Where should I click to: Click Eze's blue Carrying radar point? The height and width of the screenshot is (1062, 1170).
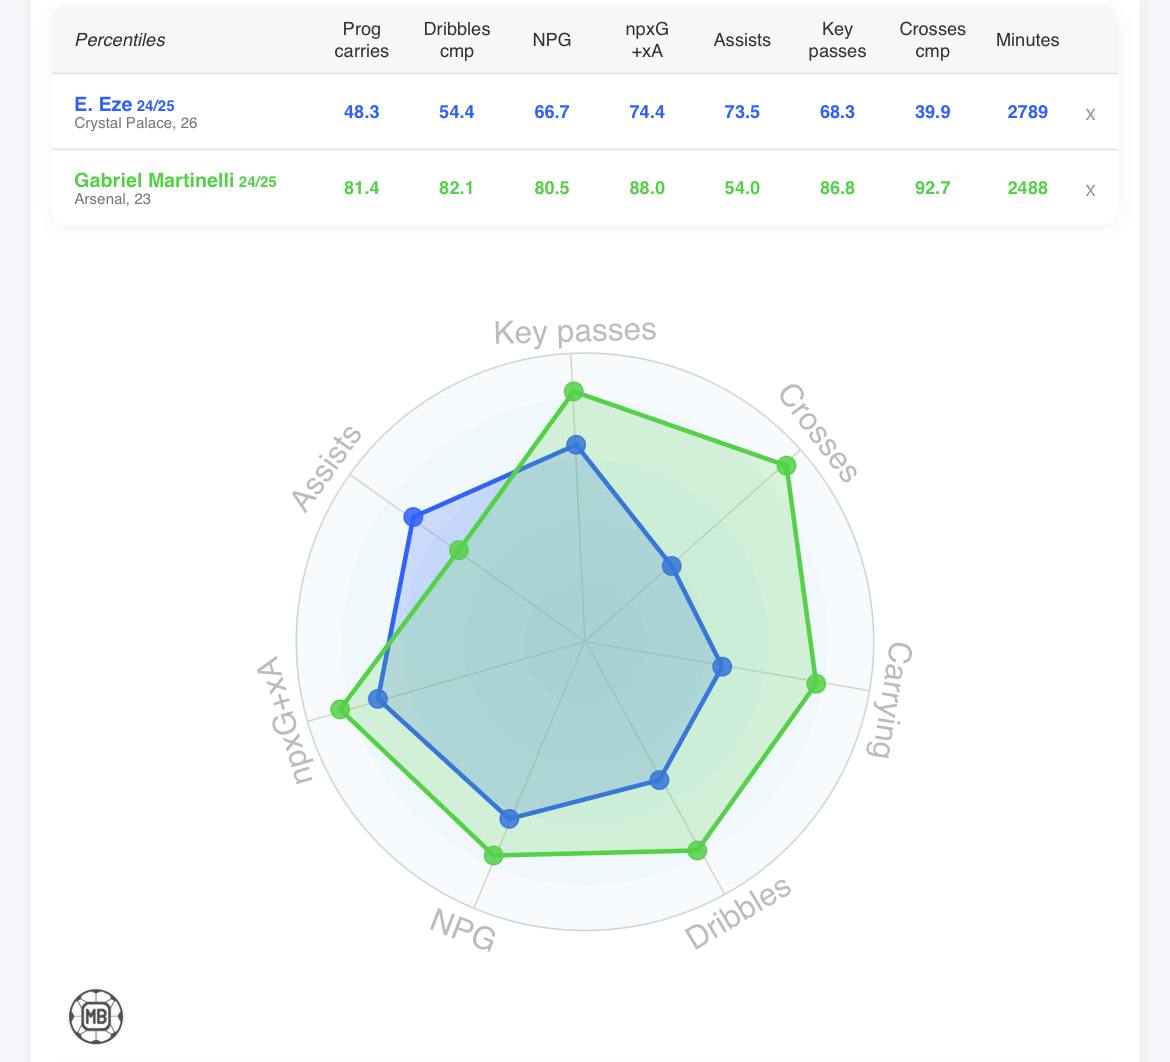[722, 666]
